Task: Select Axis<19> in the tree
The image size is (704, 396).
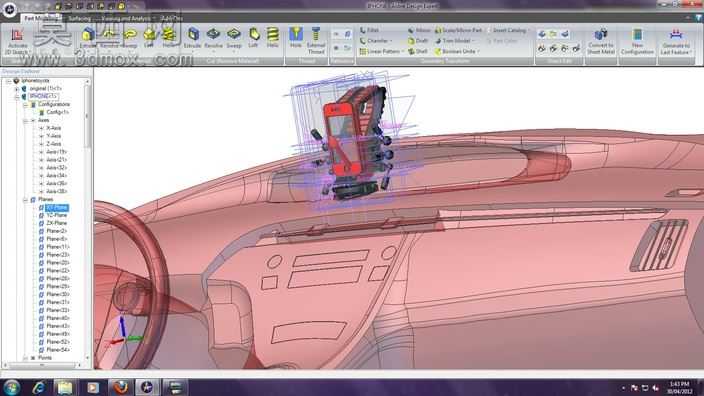Action: (x=57, y=152)
